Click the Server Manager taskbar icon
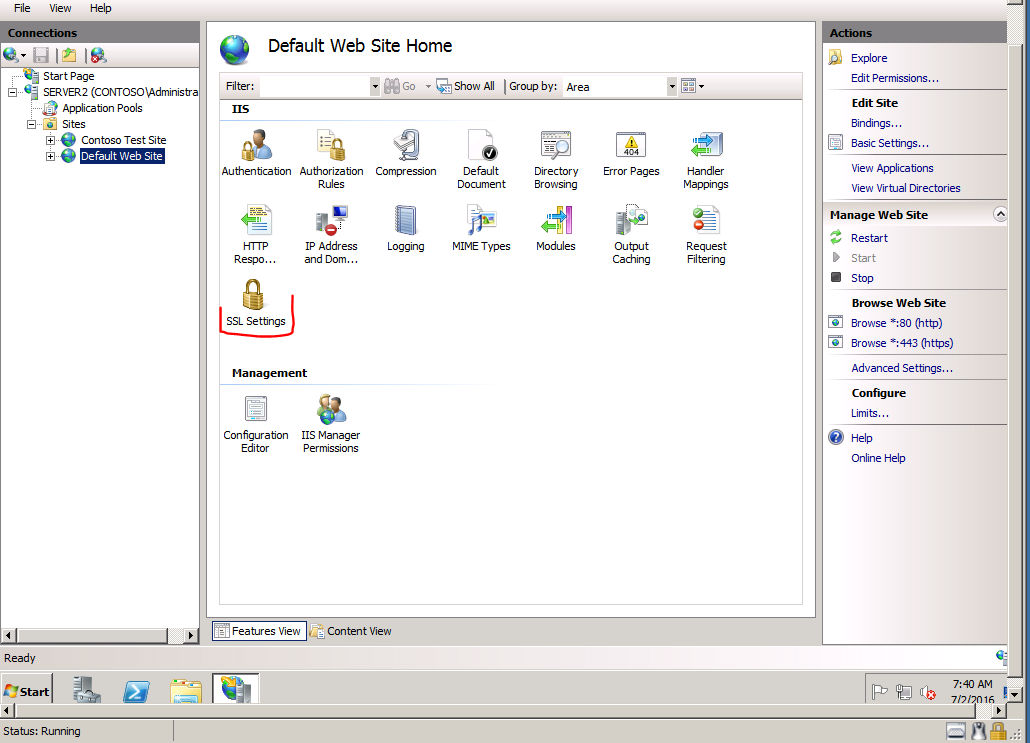Image resolution: width=1030 pixels, height=743 pixels. point(87,690)
